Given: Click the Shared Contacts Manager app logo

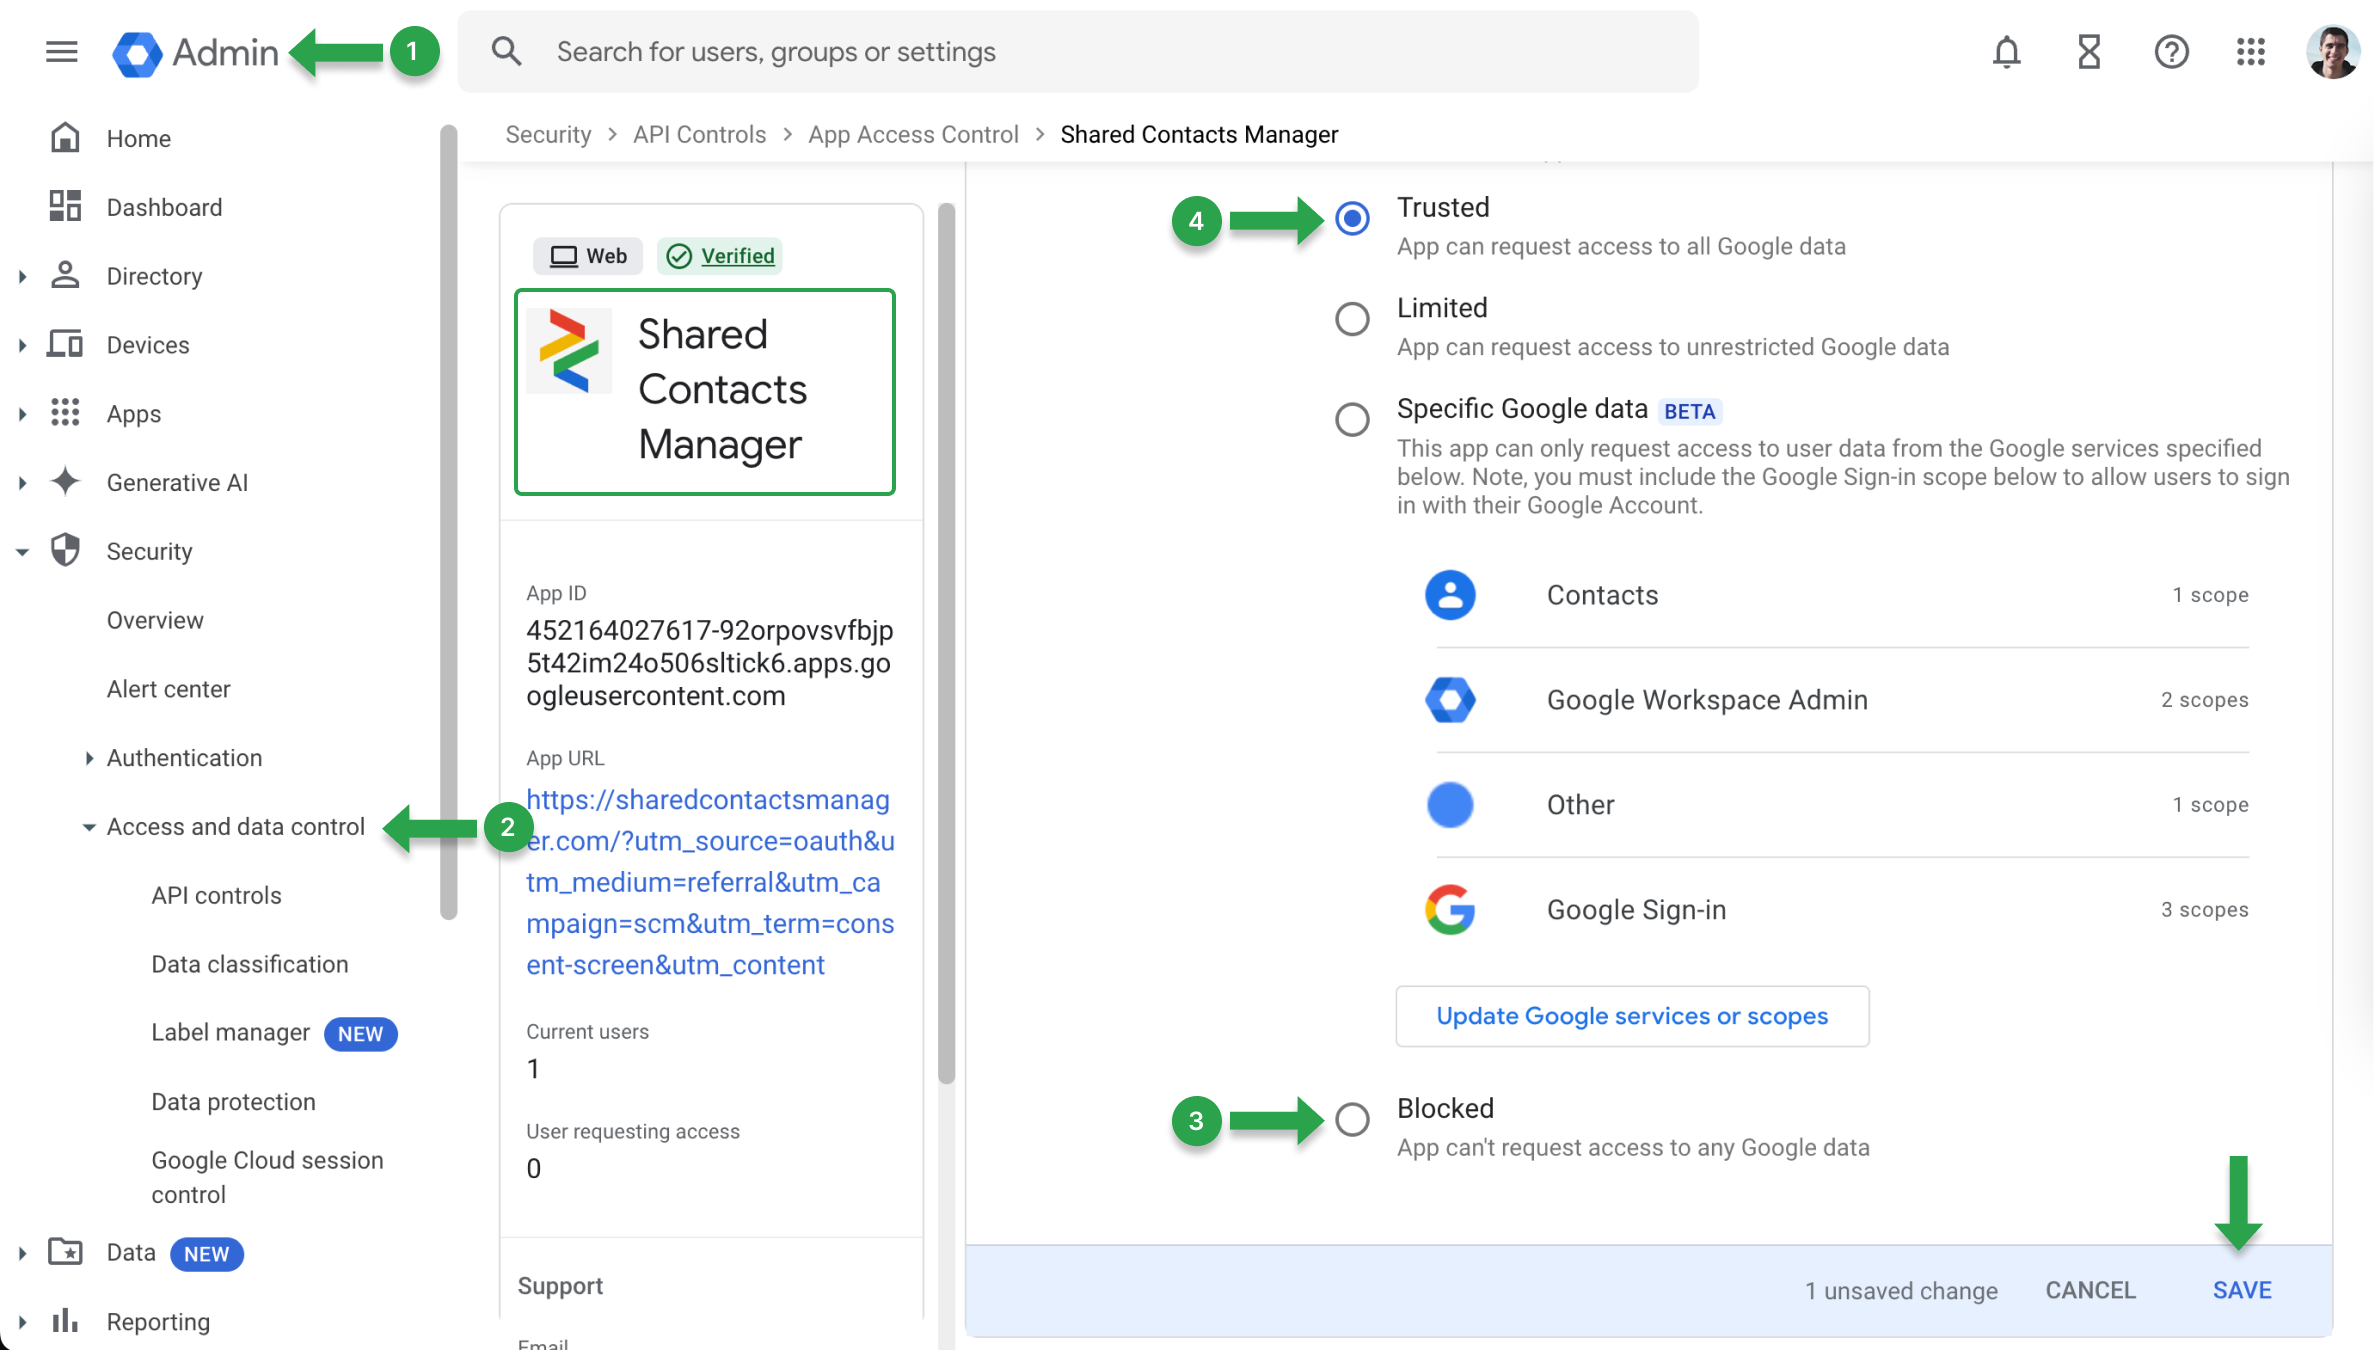Looking at the screenshot, I should 569,351.
